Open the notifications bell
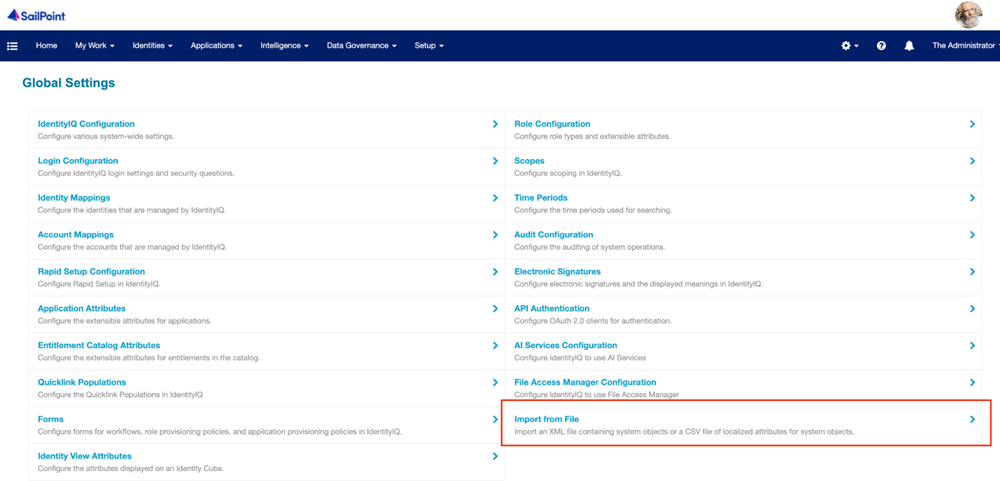This screenshot has height=481, width=1000. (909, 46)
